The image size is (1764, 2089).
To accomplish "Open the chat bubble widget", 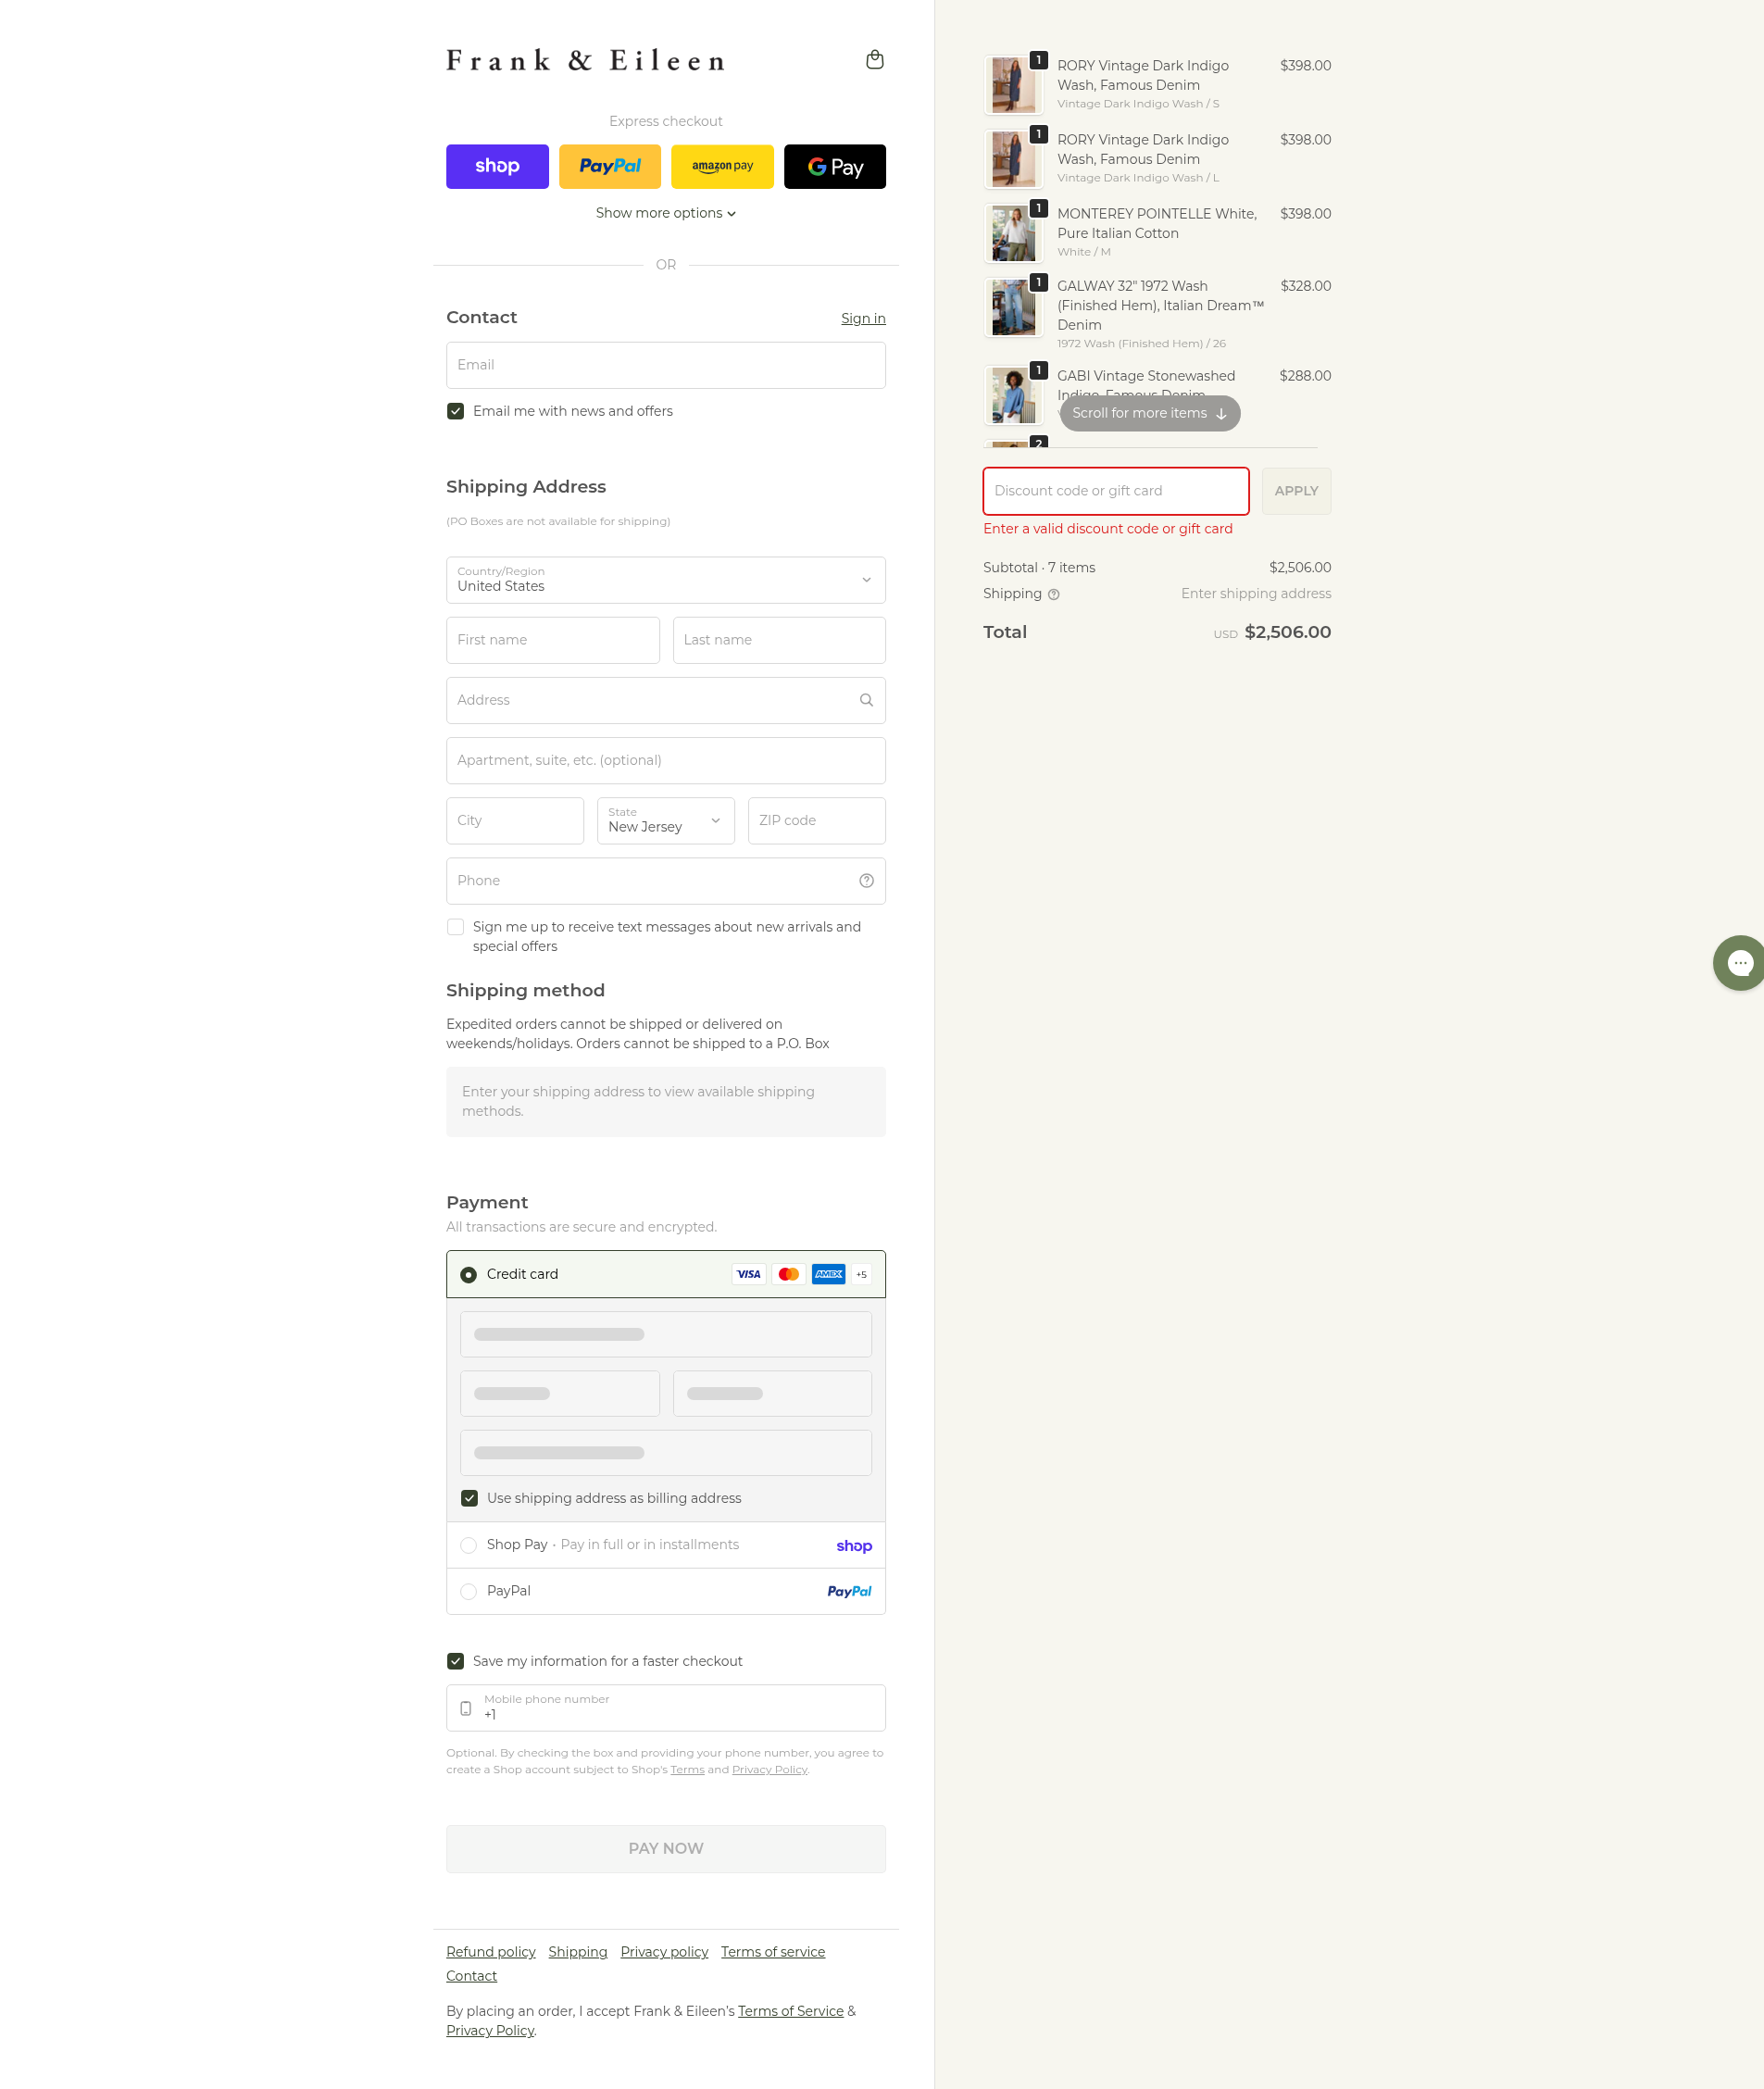I will 1740,962.
